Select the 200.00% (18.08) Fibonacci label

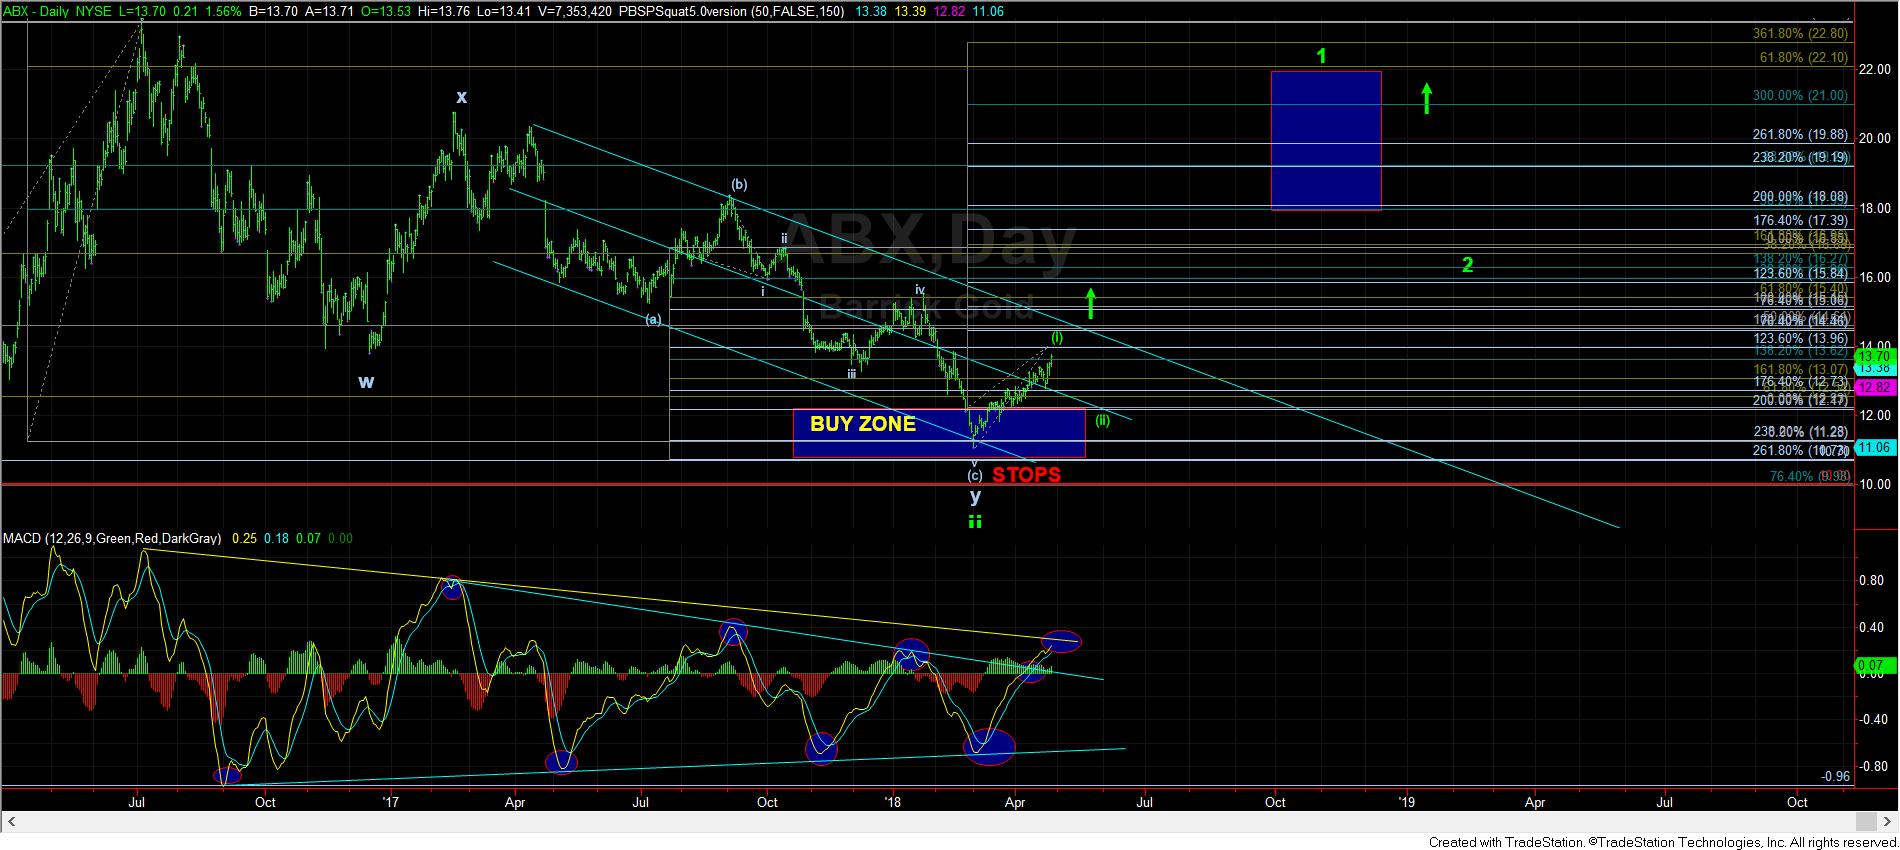point(1801,198)
